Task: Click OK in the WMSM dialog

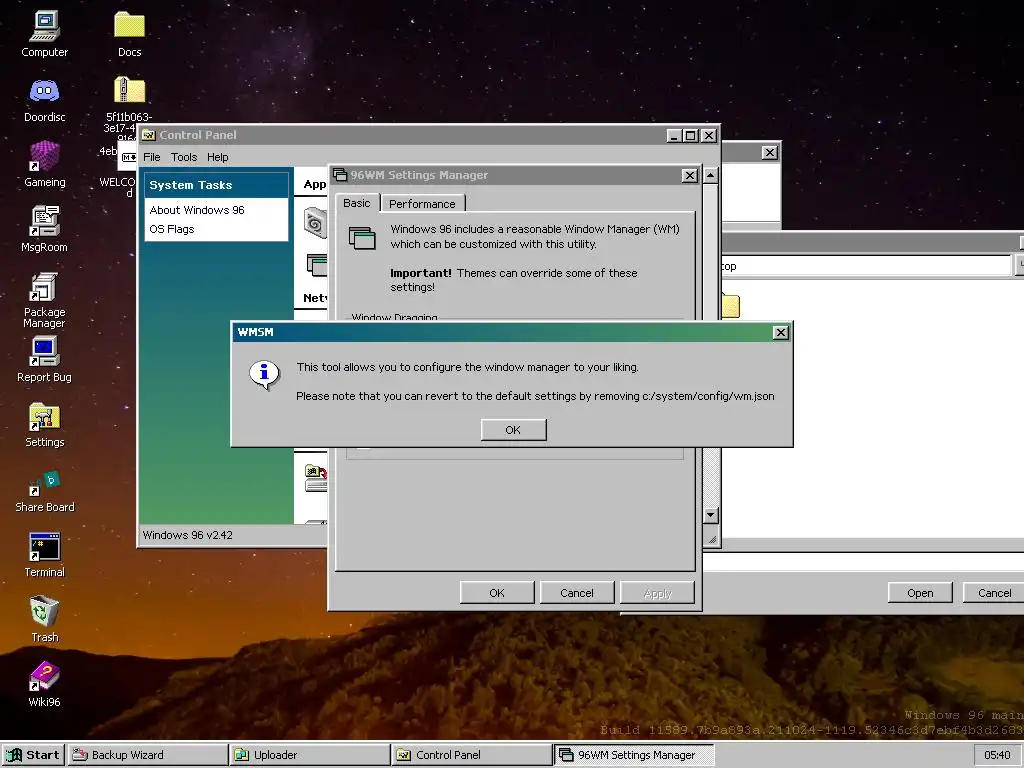Action: coord(513,430)
